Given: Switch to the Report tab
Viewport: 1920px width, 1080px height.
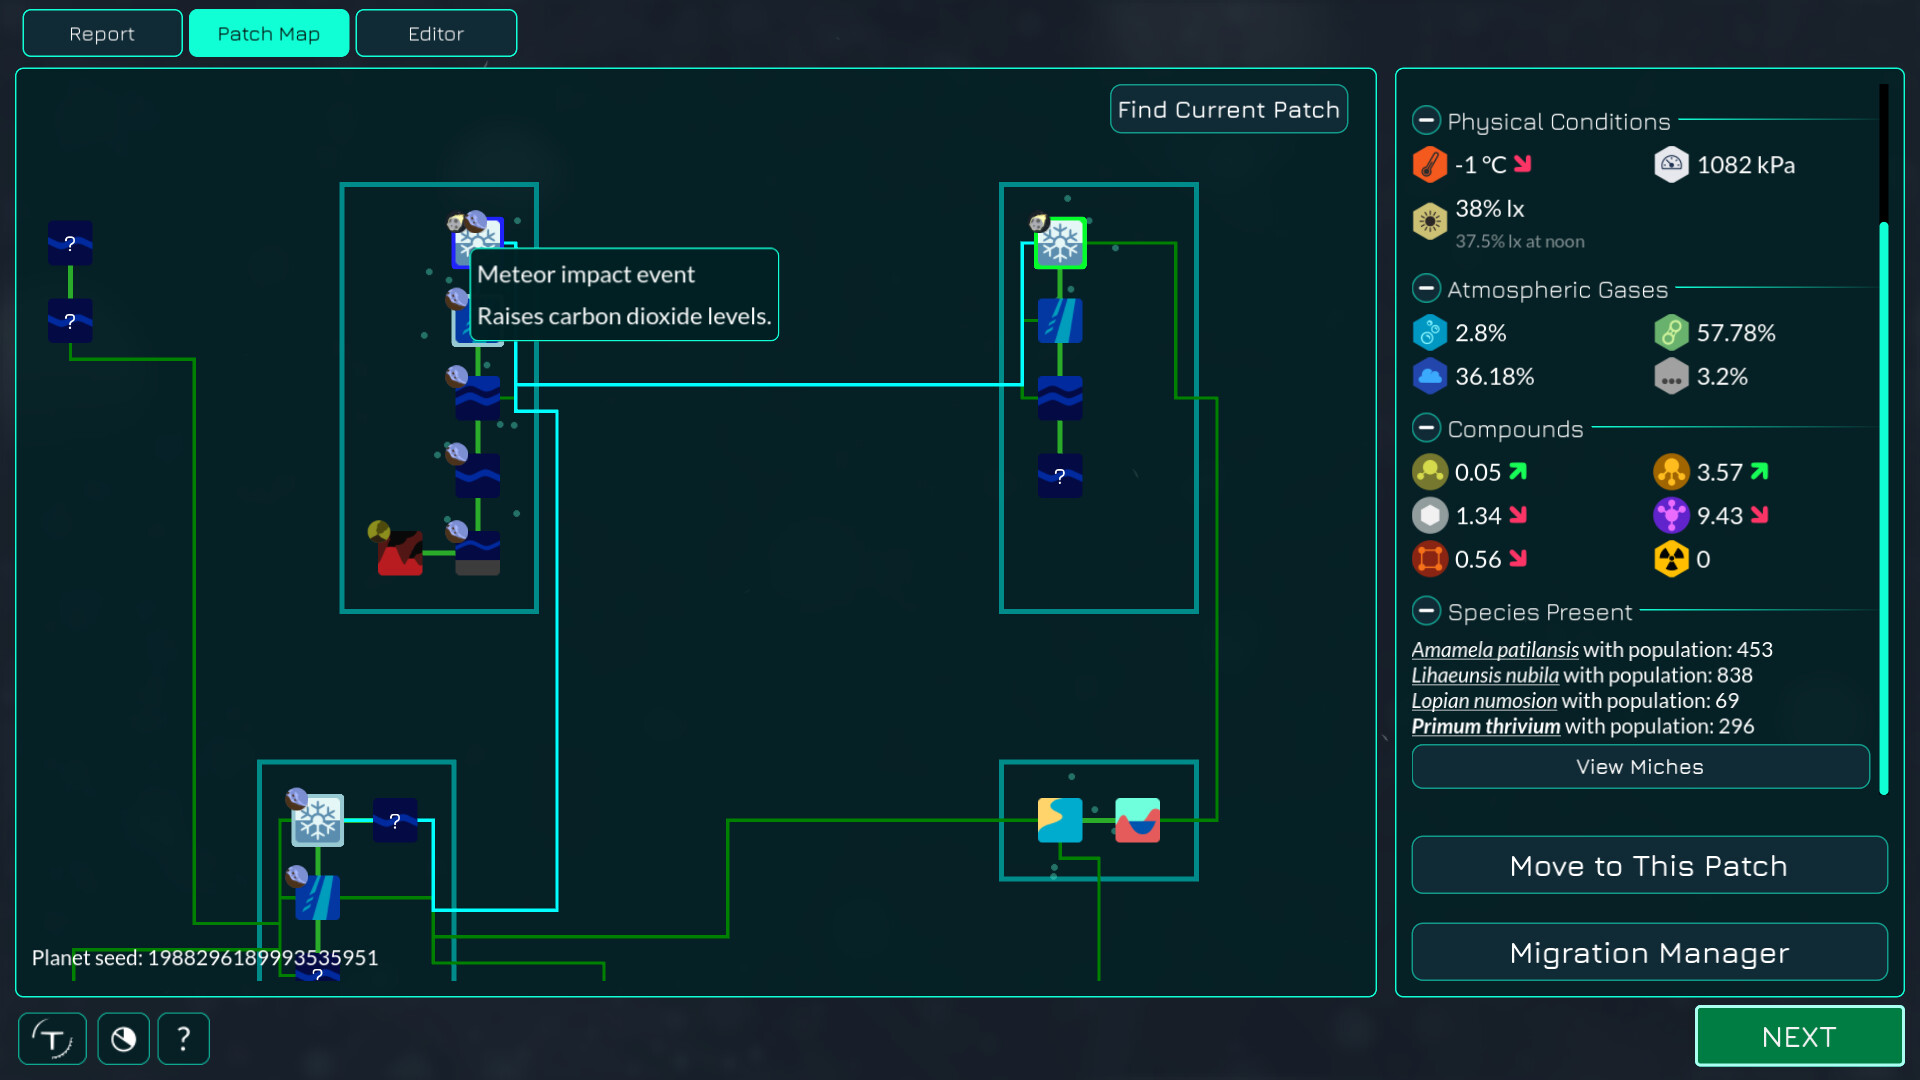Looking at the screenshot, I should coord(101,32).
